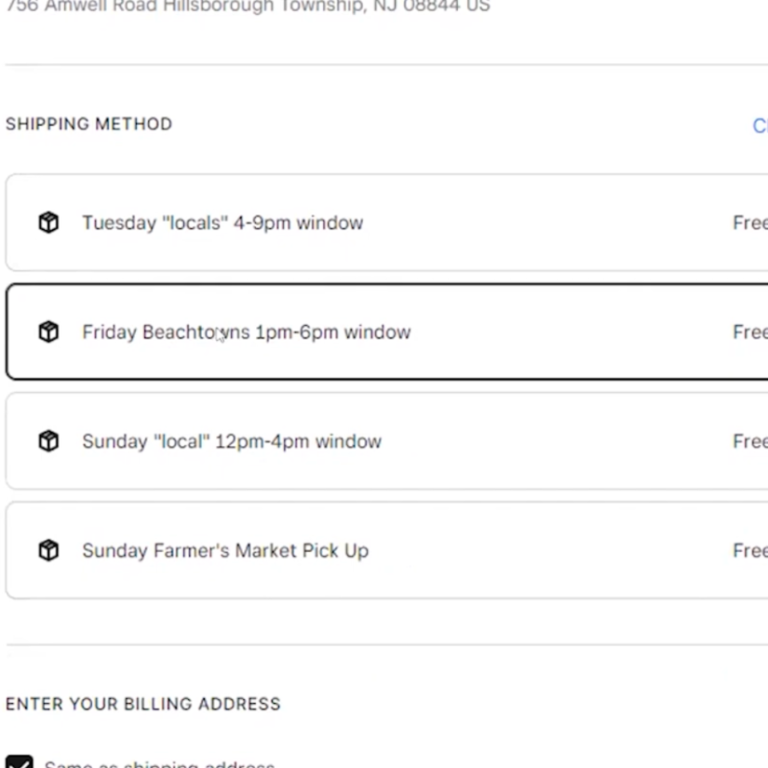Click the ENTER YOUR BILLING ADDRESS heading
The image size is (768, 768).
pos(143,704)
